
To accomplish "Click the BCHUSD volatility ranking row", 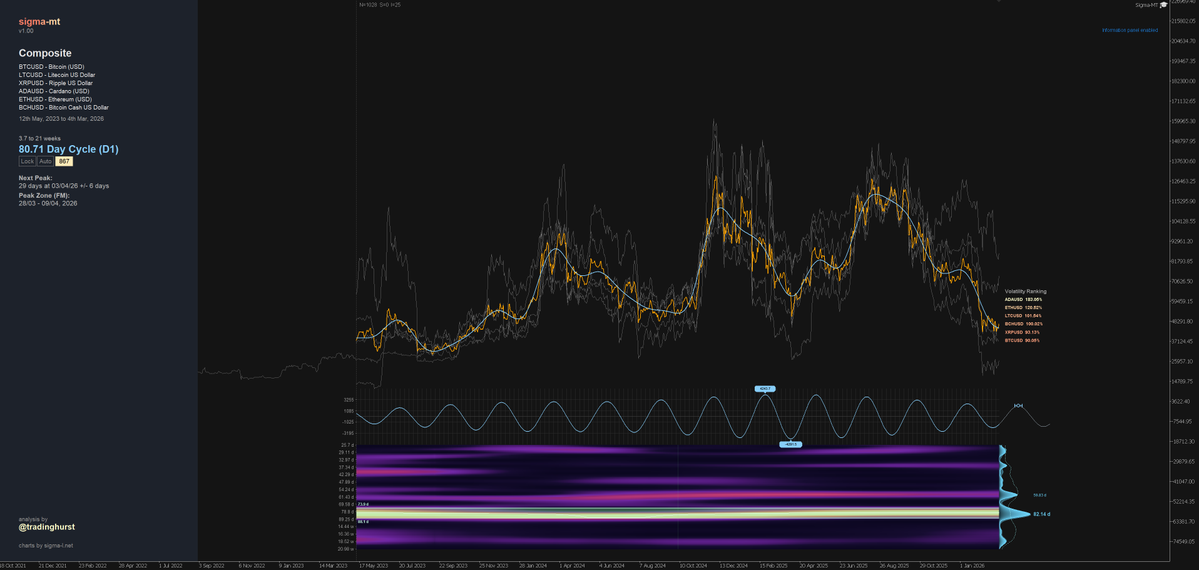I will pyautogui.click(x=1023, y=324).
